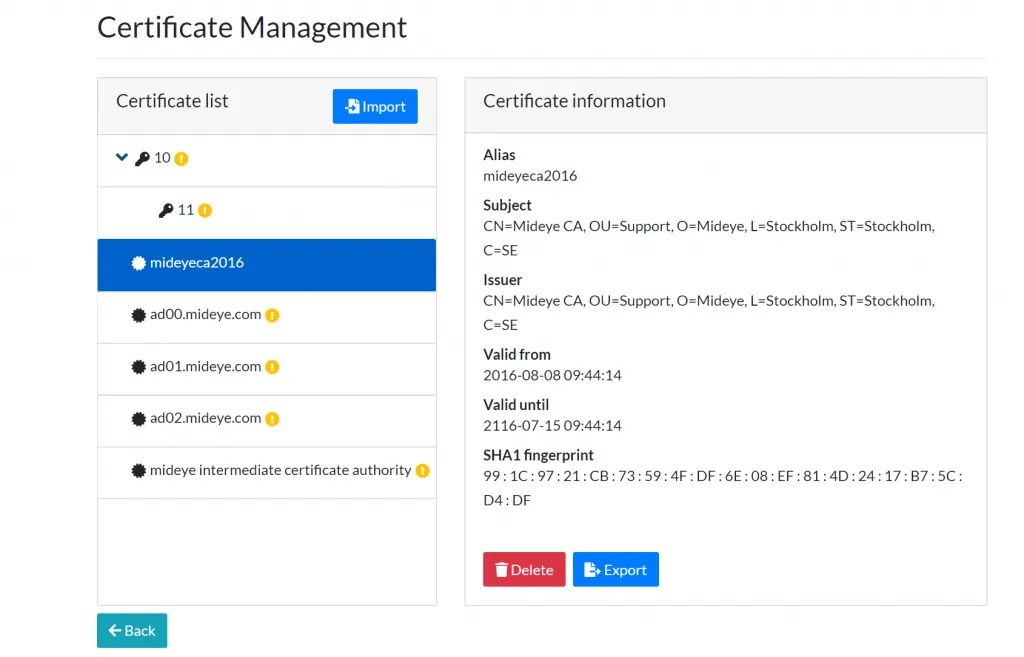Click the certificate seal icon beside mideyeca2016
This screenshot has height=657, width=1024.
point(138,264)
